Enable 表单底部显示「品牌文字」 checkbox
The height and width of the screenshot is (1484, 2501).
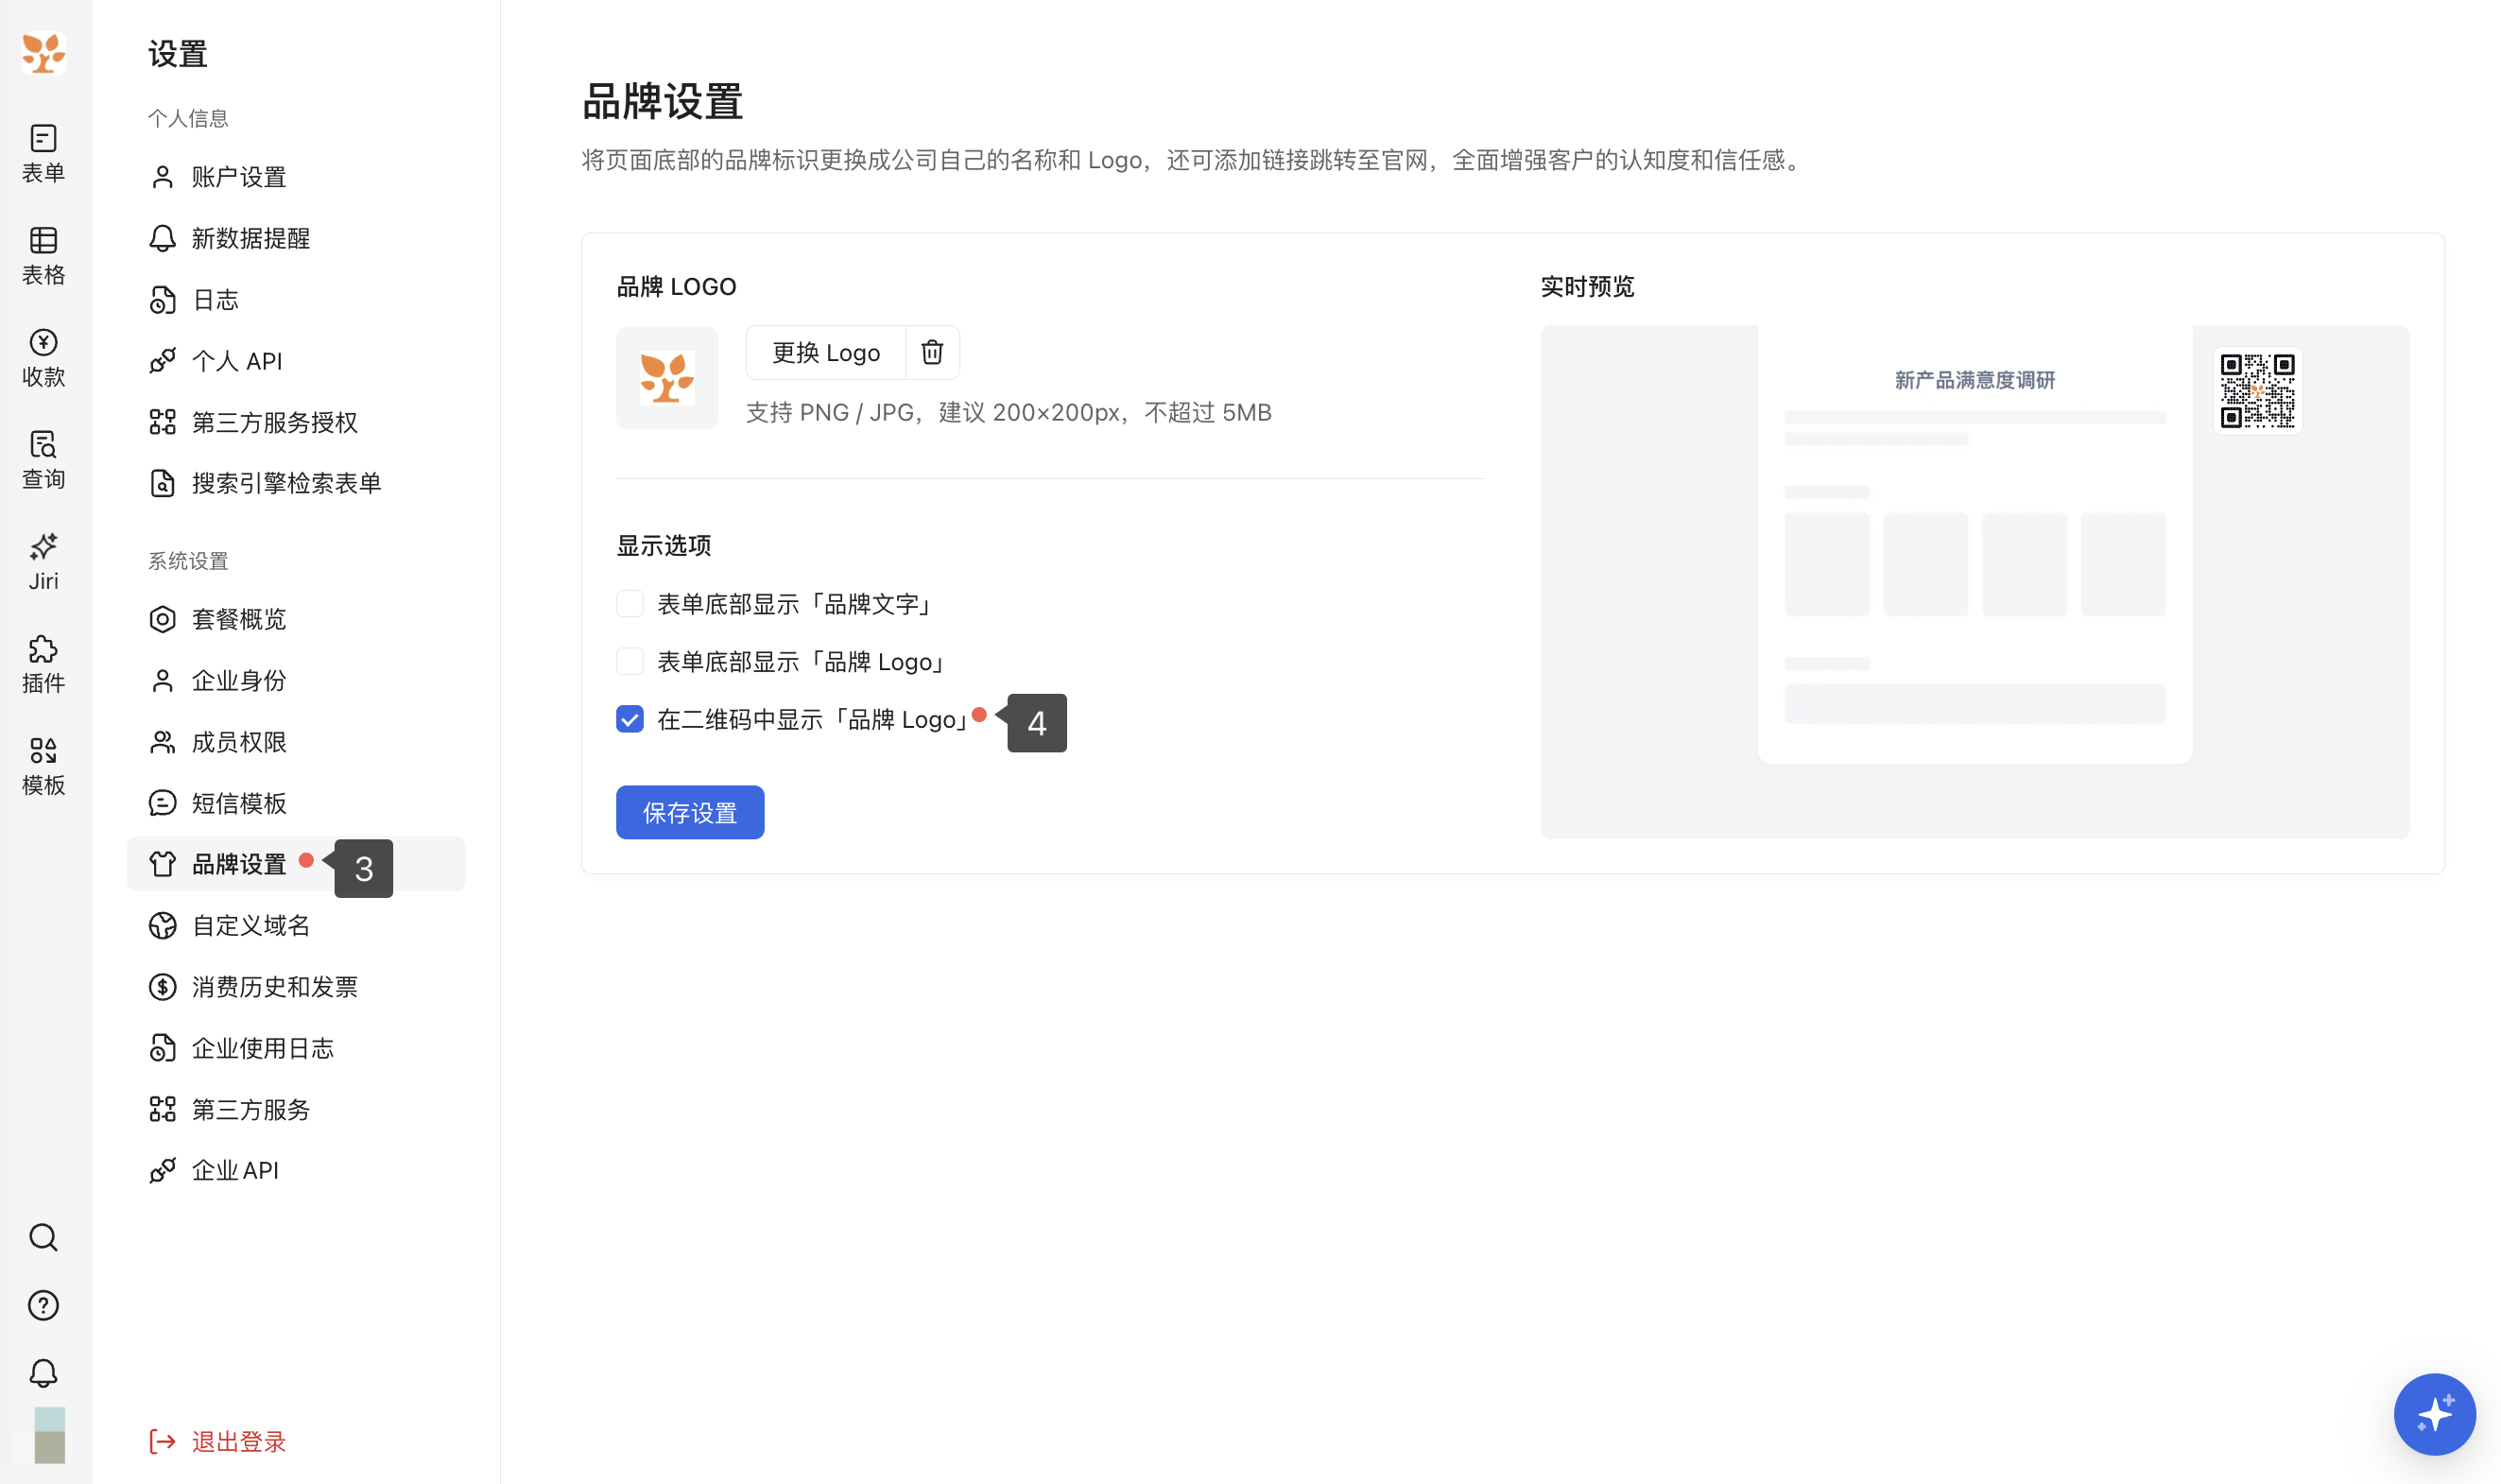[630, 603]
